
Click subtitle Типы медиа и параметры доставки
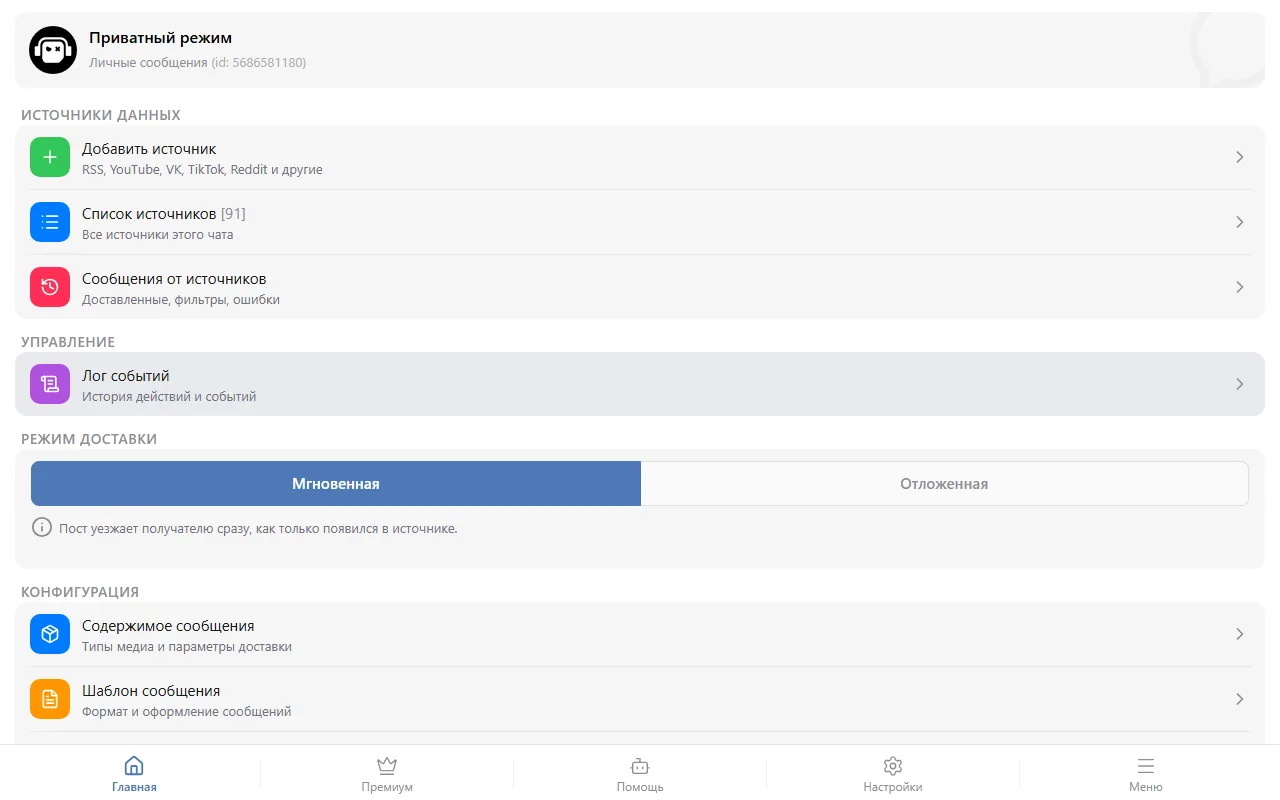pyautogui.click(x=187, y=647)
